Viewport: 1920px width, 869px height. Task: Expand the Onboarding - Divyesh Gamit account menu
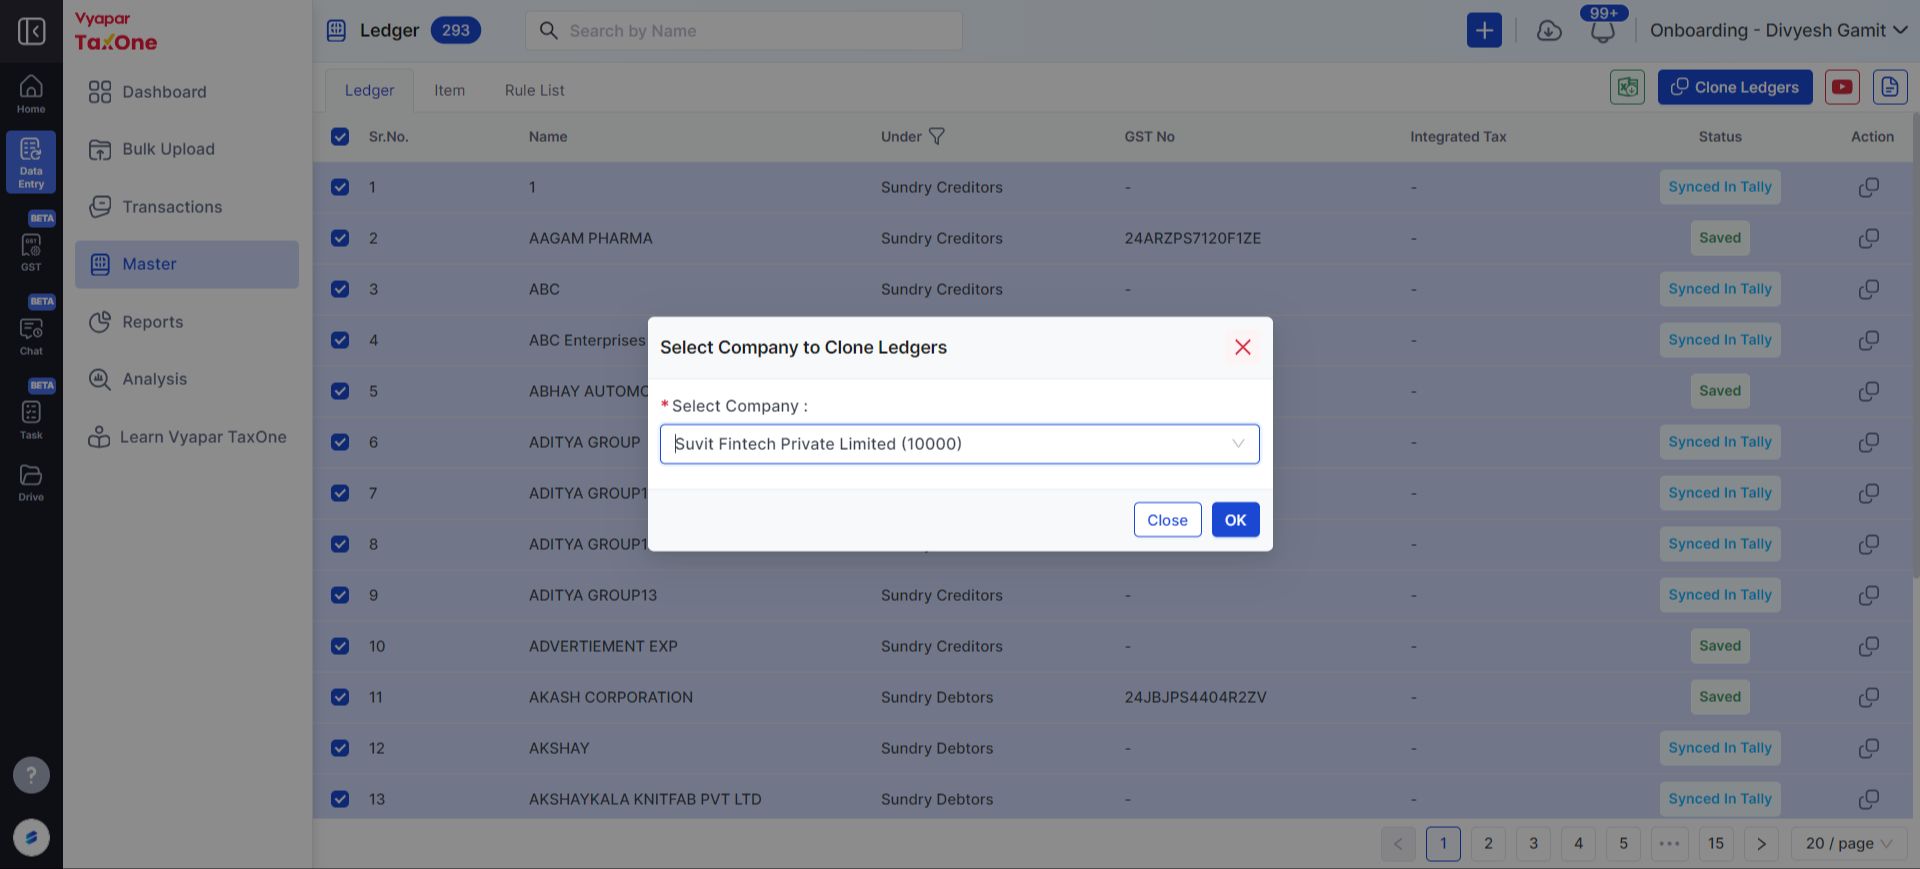click(x=1778, y=31)
